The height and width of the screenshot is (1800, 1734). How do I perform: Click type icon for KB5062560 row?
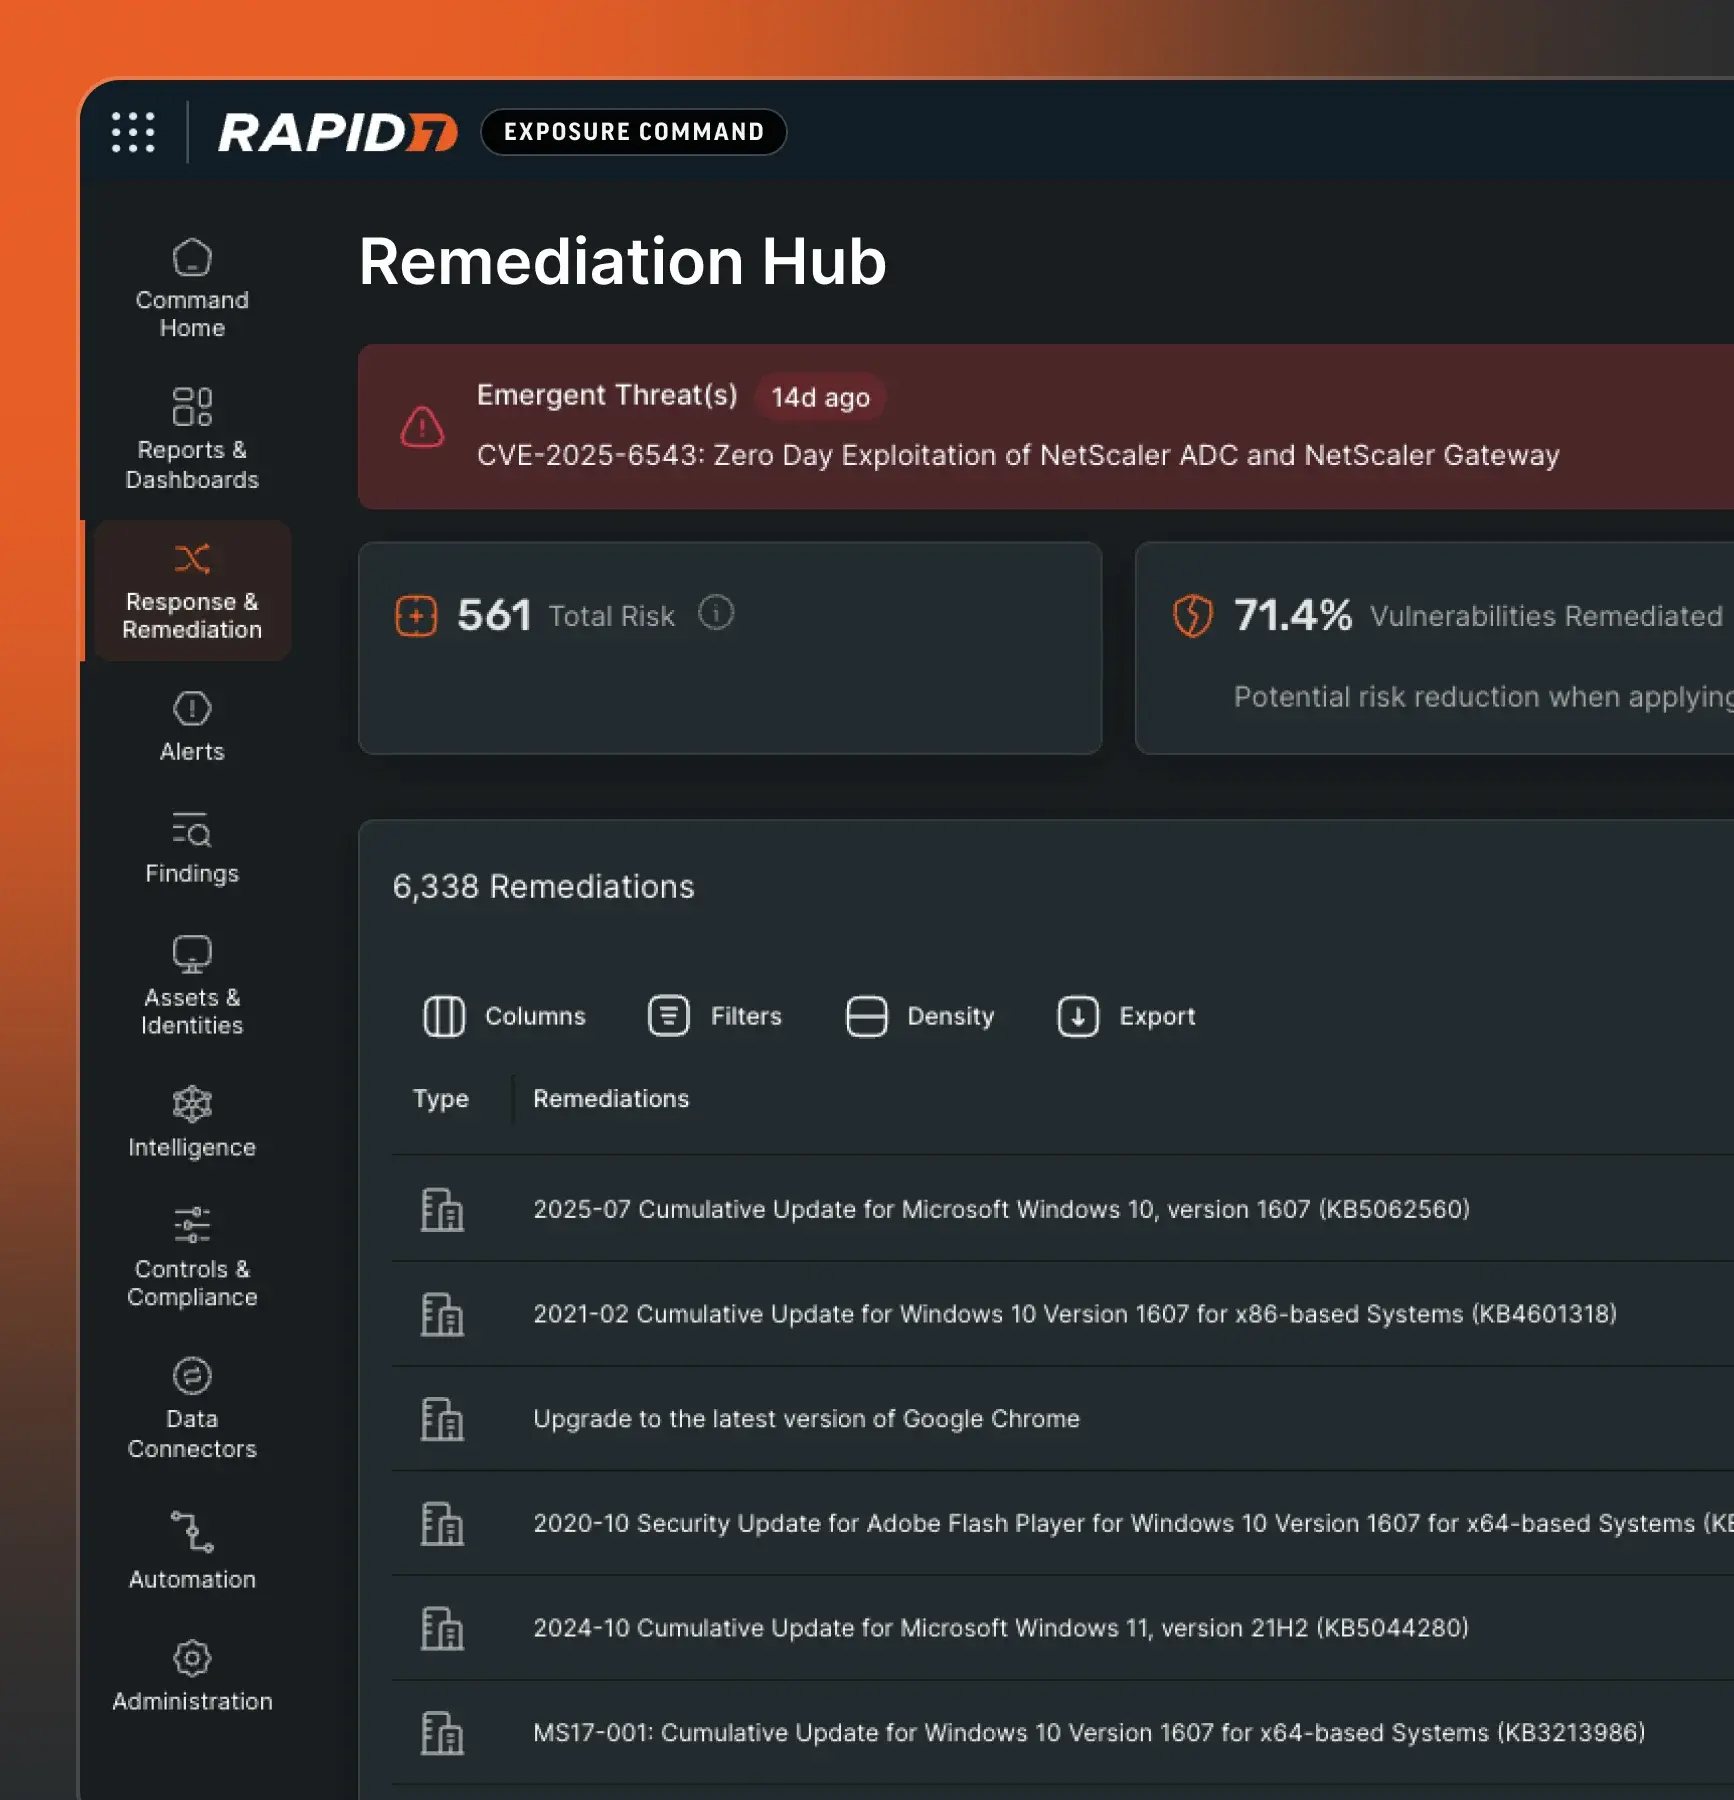click(442, 1209)
